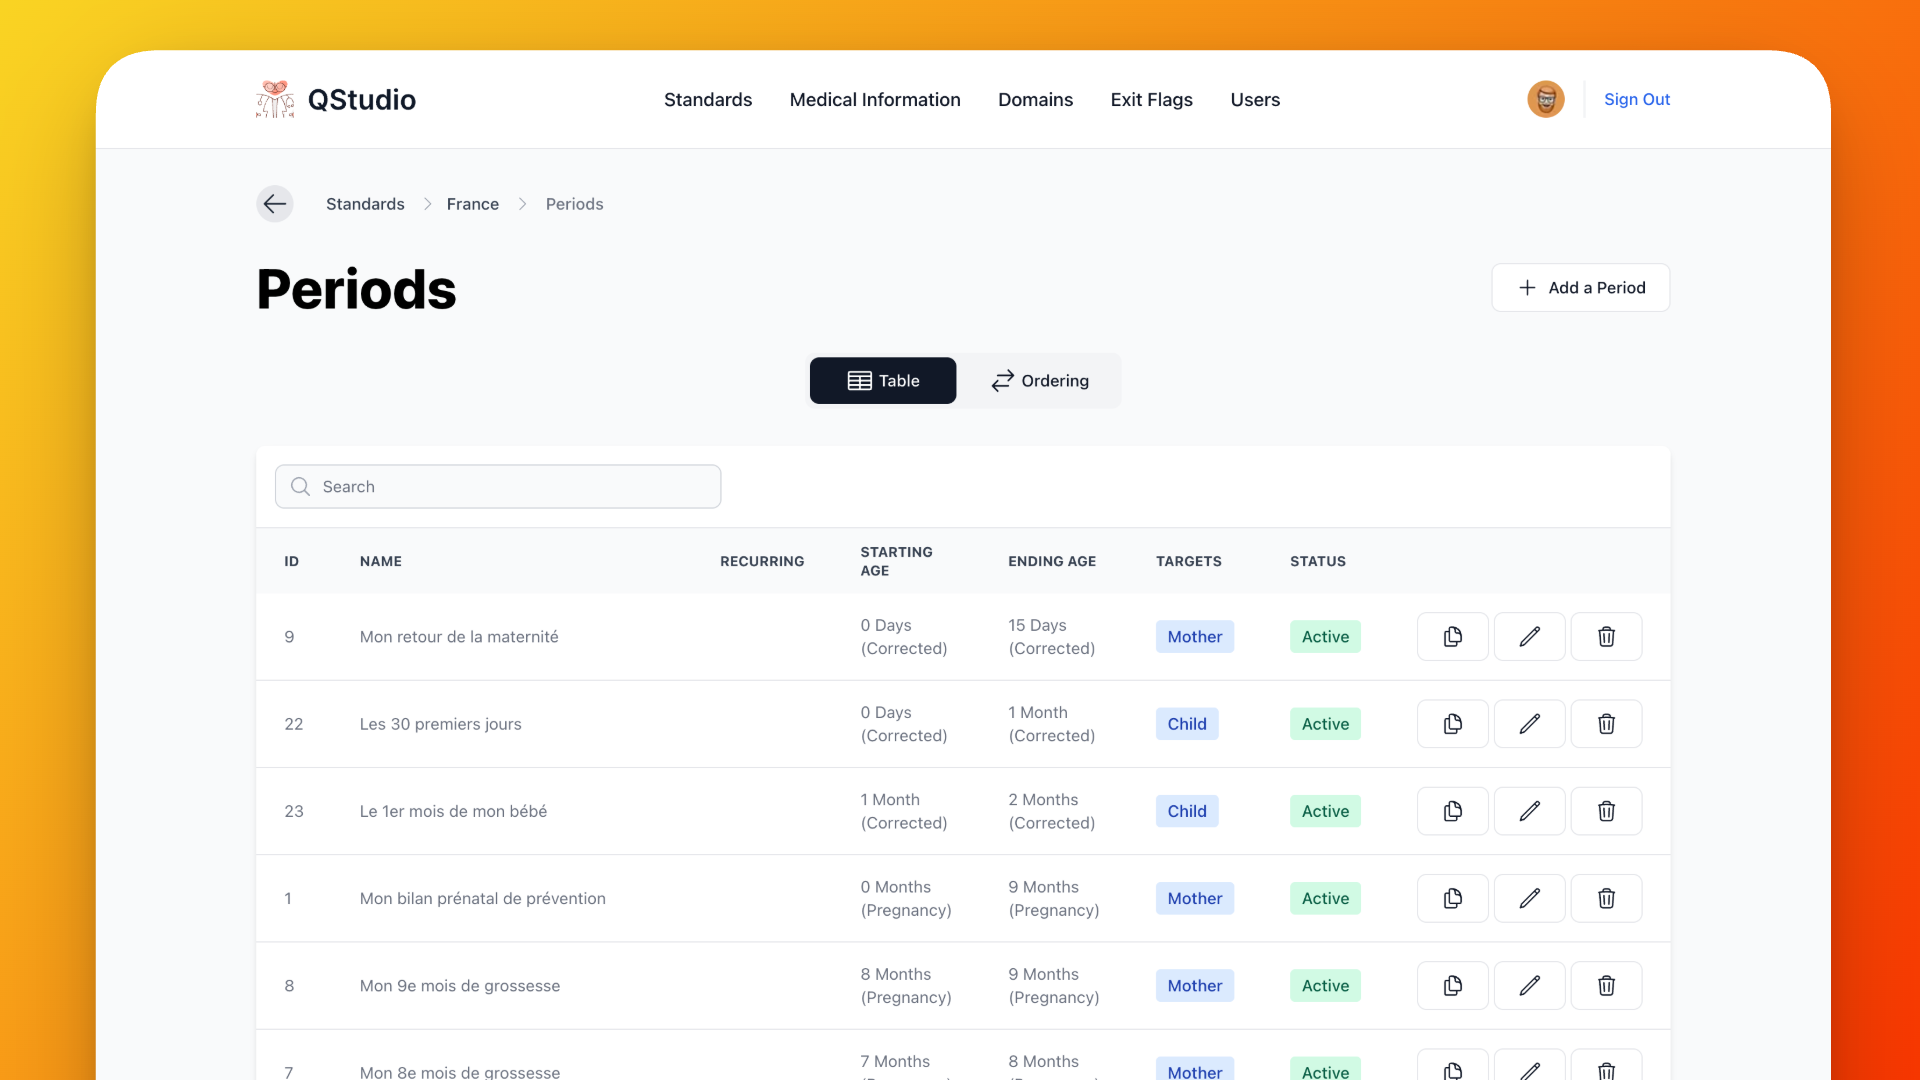1920x1080 pixels.
Task: Select the 'Mon bilan prénatal de prévention' row name
Action: coord(483,898)
